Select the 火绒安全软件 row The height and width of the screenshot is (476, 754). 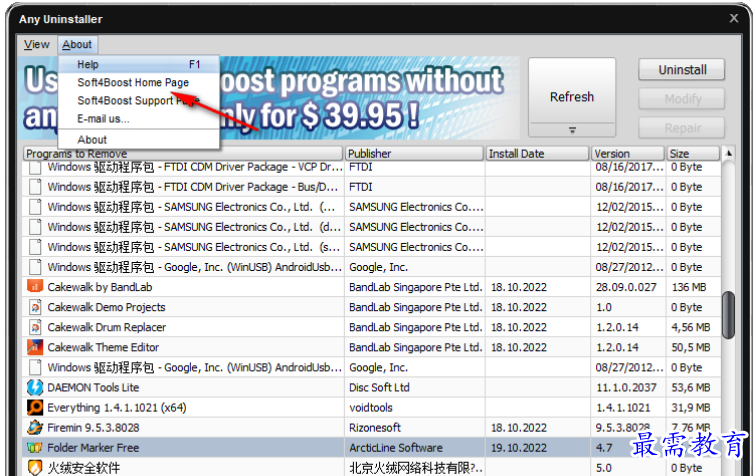coord(372,467)
